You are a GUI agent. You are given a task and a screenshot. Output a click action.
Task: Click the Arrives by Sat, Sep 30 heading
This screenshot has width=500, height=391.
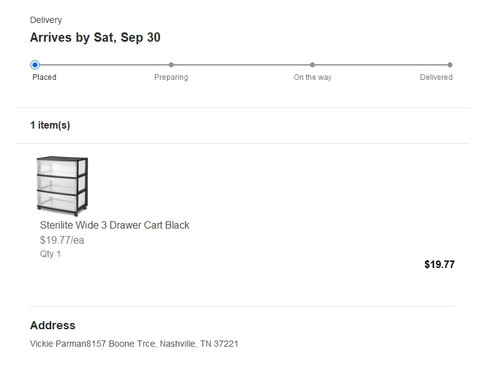[x=95, y=37]
